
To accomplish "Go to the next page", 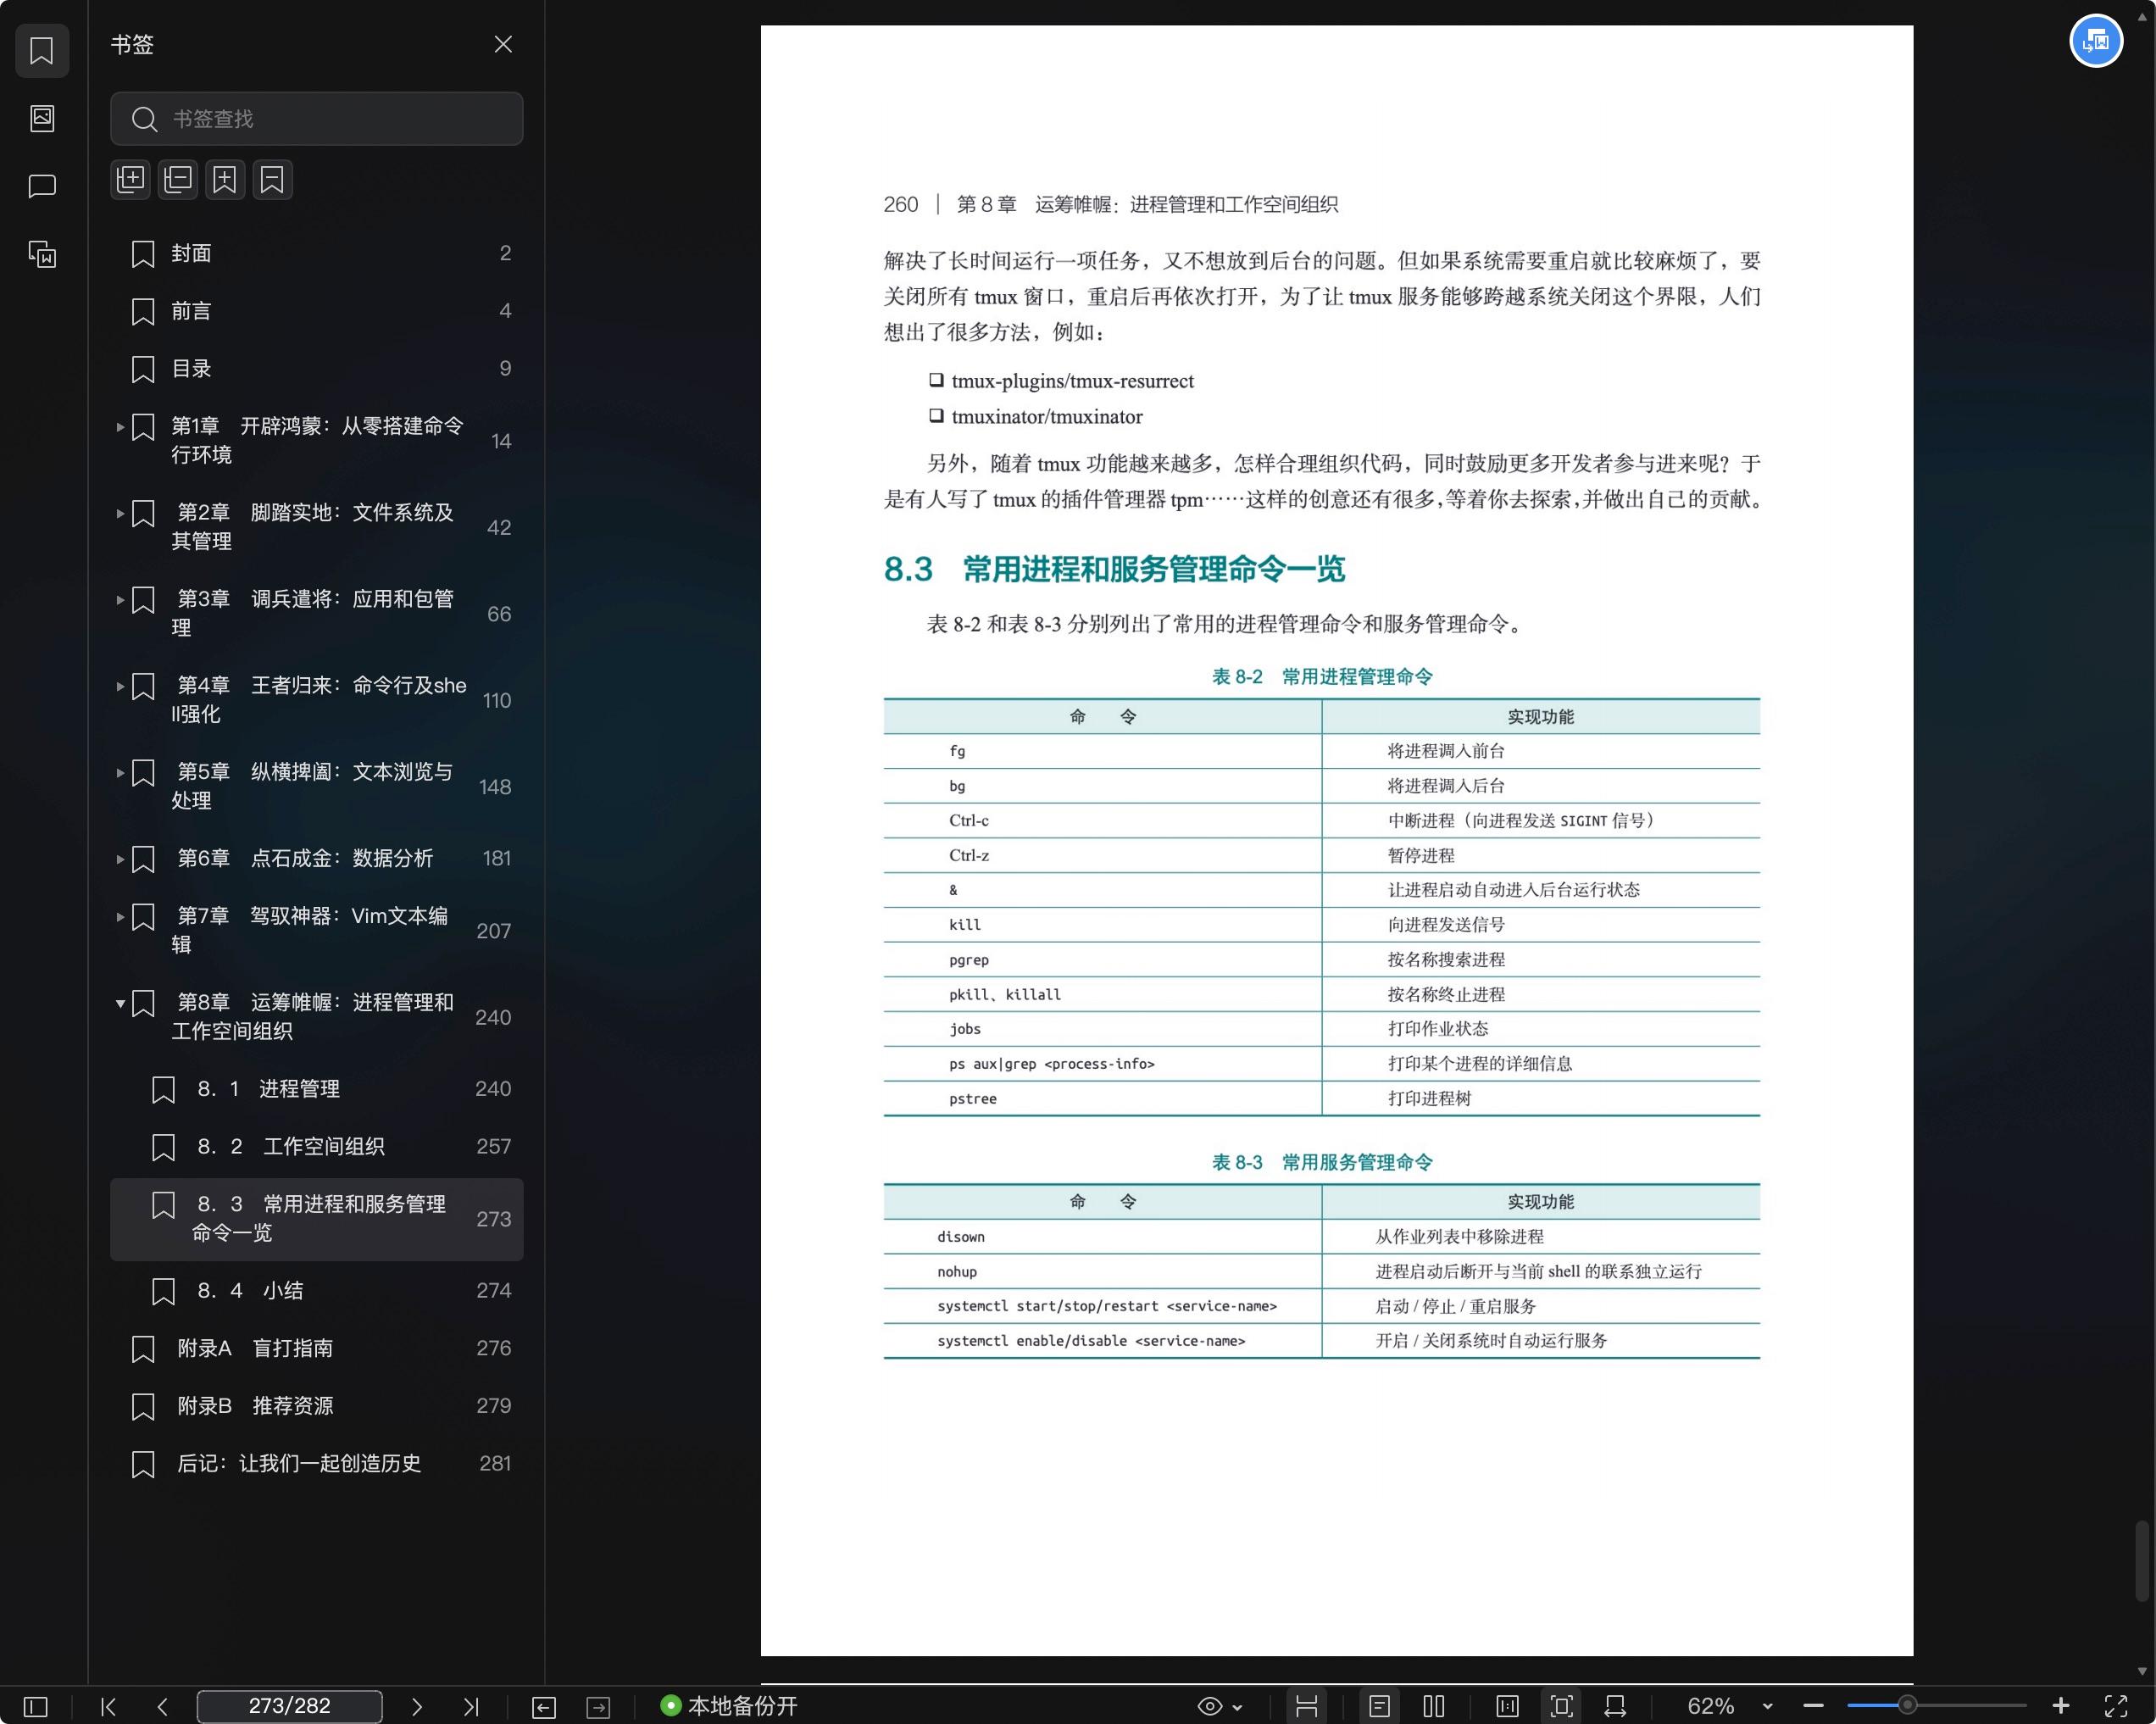I will [417, 1706].
